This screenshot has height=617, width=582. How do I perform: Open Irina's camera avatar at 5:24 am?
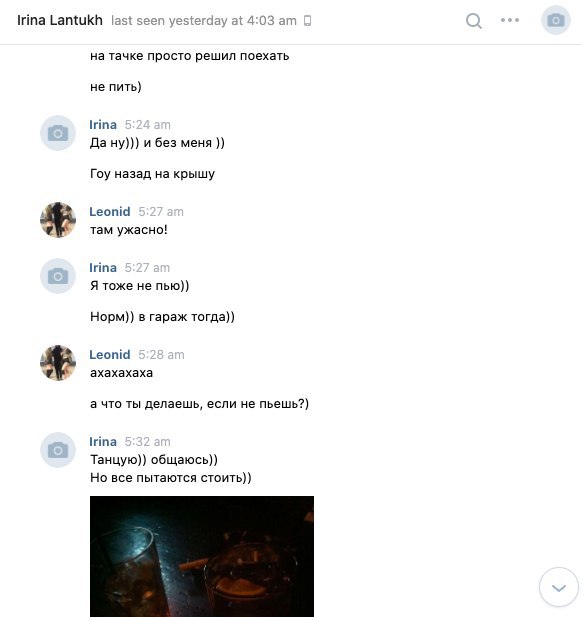coord(58,133)
